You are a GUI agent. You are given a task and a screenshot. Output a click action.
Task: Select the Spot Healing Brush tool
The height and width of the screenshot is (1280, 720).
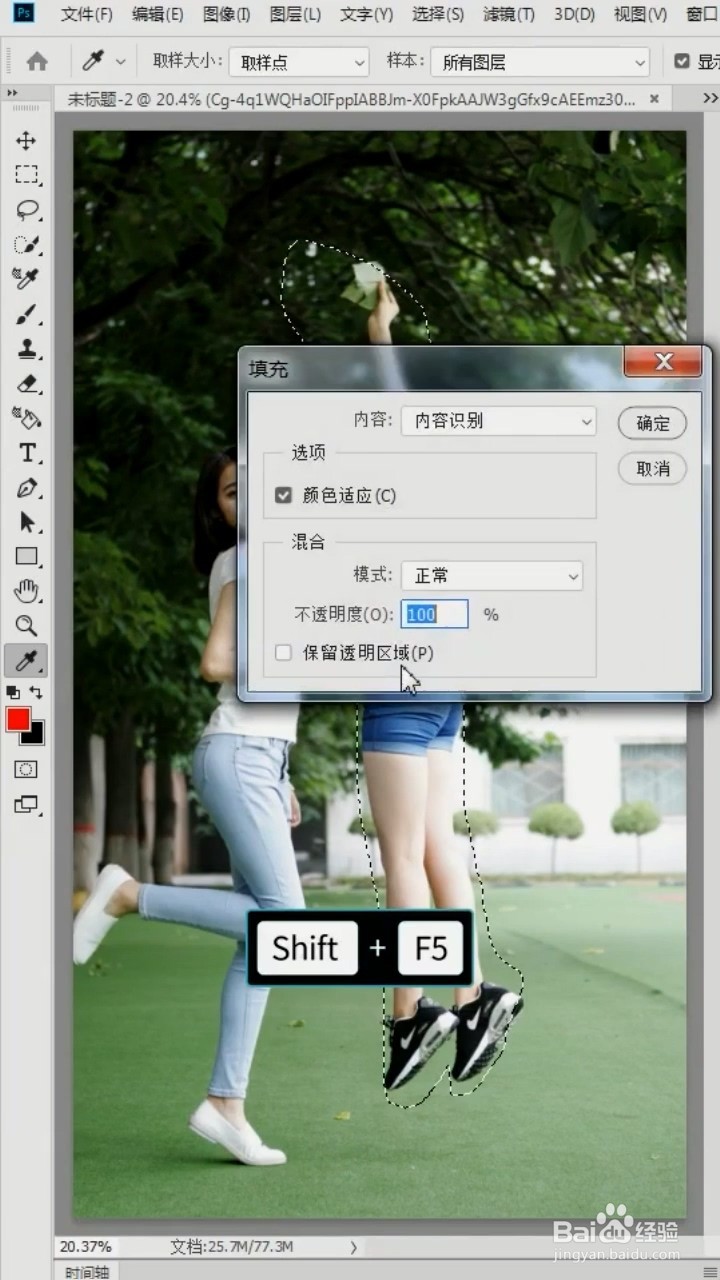(26, 280)
